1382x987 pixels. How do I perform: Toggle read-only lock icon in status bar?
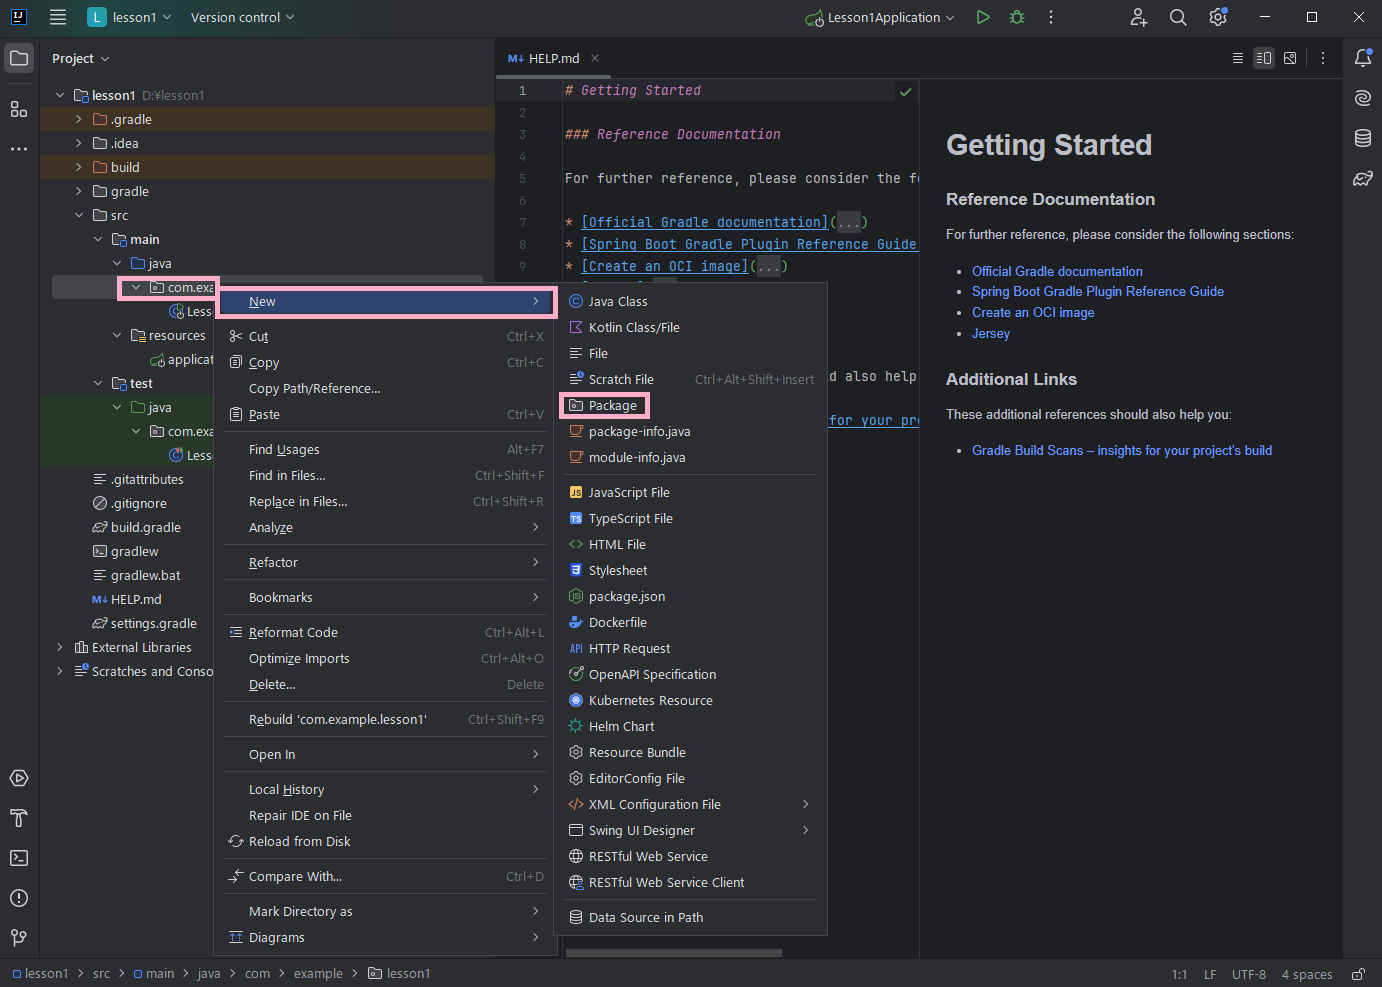click(x=1358, y=974)
